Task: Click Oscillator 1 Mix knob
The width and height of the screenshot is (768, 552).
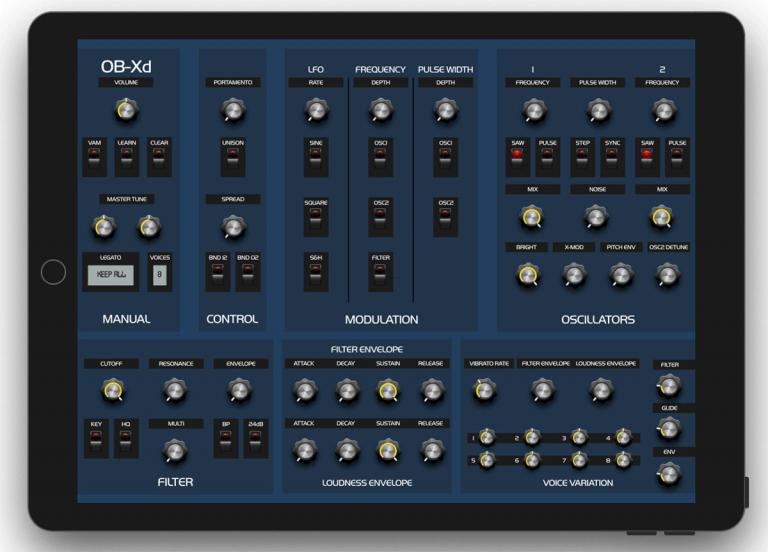Action: [x=531, y=217]
